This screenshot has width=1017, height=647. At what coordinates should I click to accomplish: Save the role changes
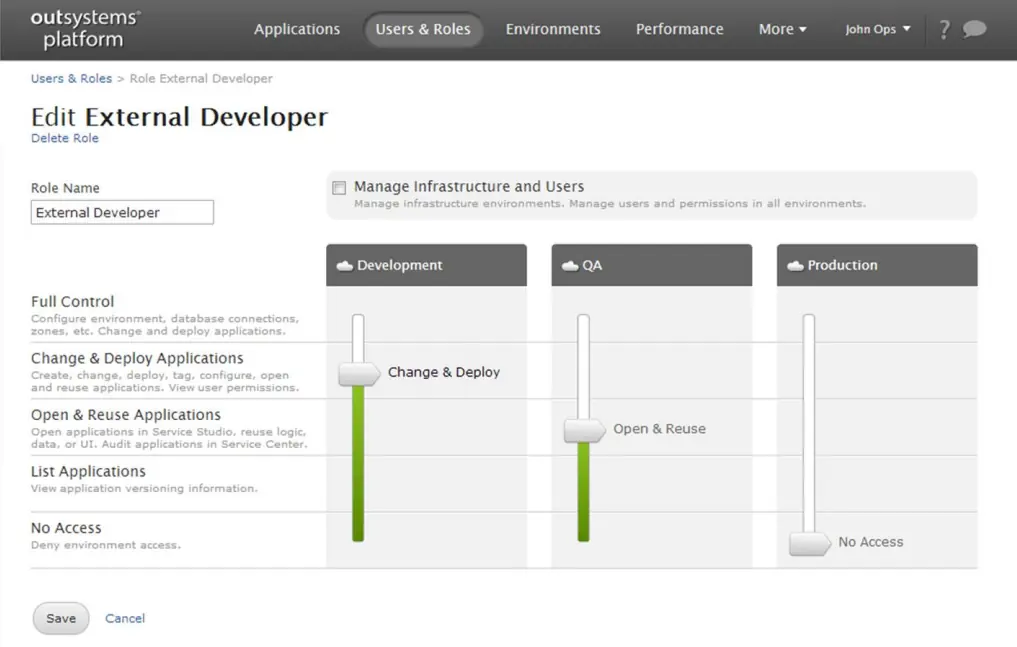61,618
